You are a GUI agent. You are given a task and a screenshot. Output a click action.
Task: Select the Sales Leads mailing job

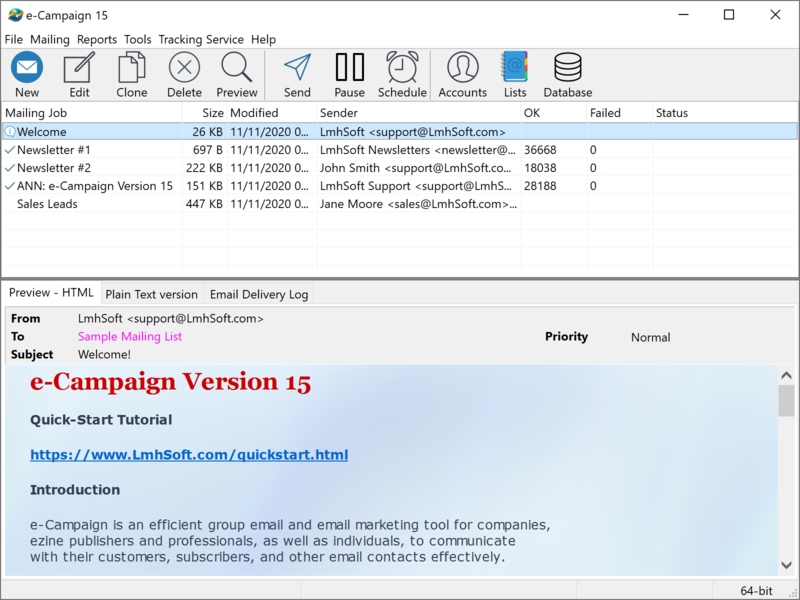47,204
